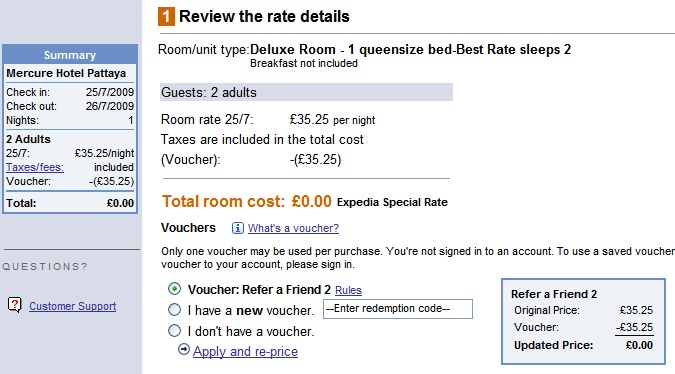
Task: Click the arrow icon before Apply and re-price
Action: click(x=184, y=349)
